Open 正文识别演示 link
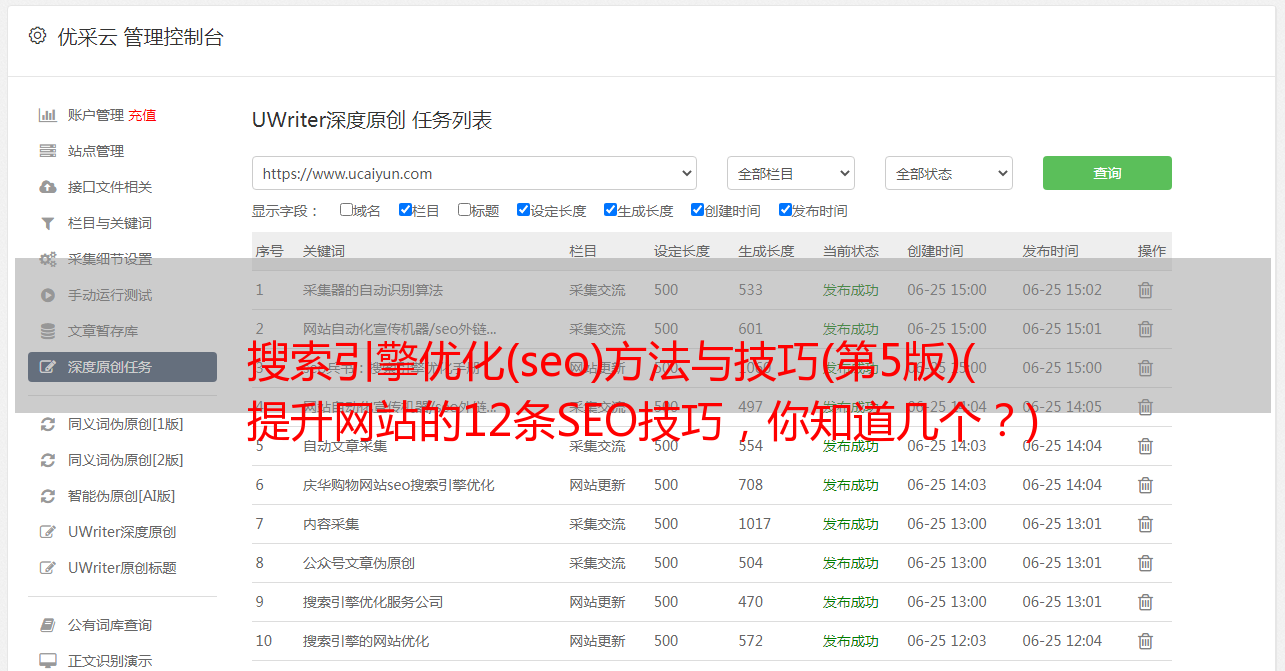 pos(110,661)
